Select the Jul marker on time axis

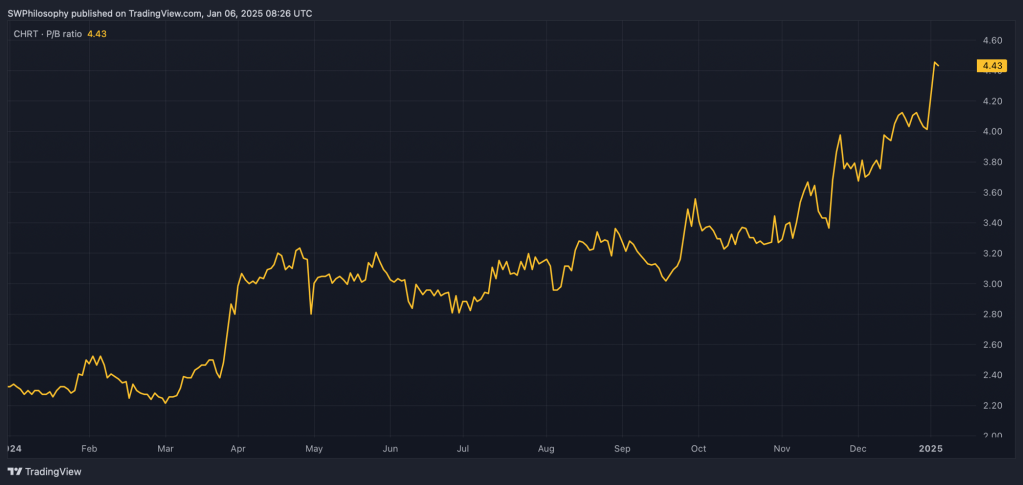[x=463, y=449]
